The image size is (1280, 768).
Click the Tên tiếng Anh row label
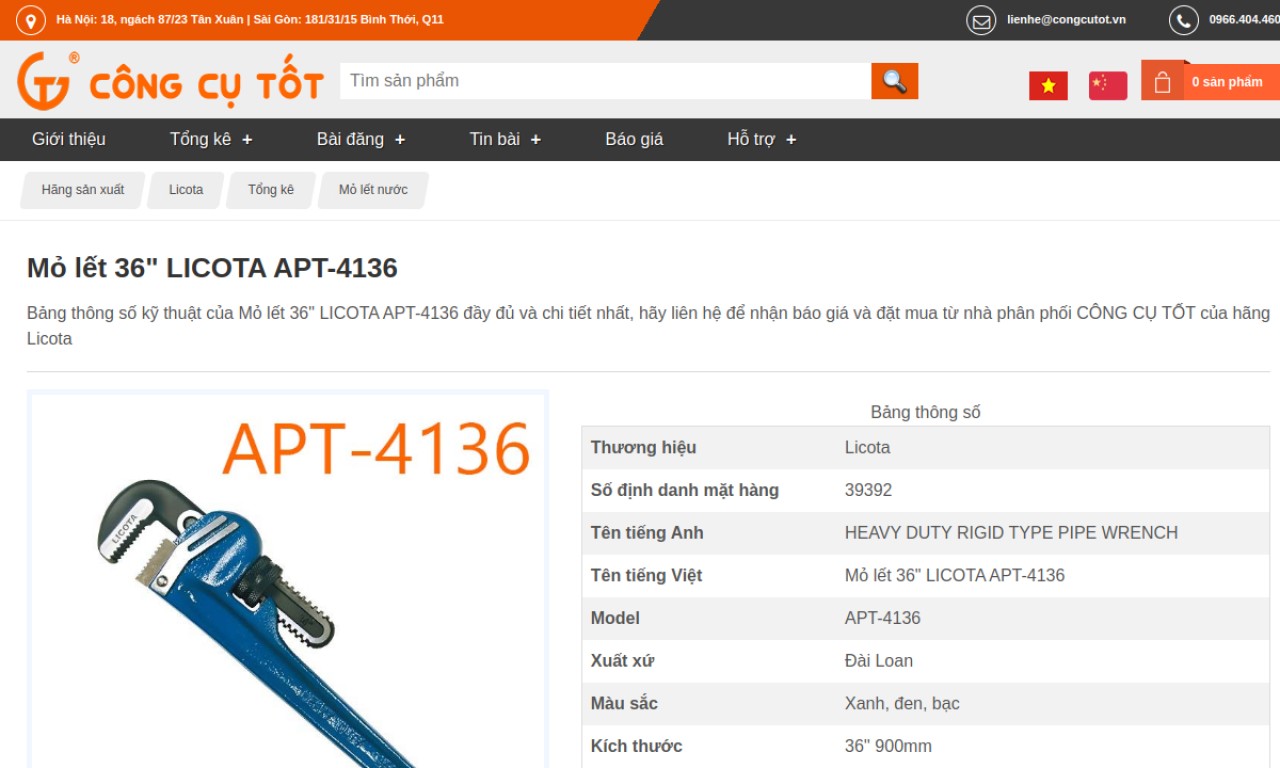(x=647, y=533)
